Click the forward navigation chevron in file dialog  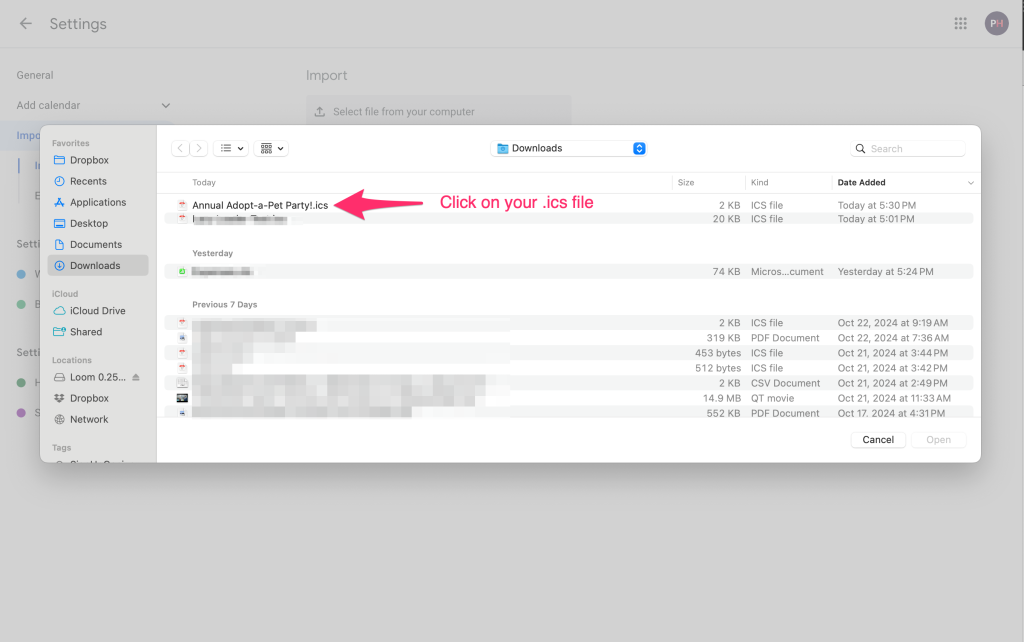point(199,148)
